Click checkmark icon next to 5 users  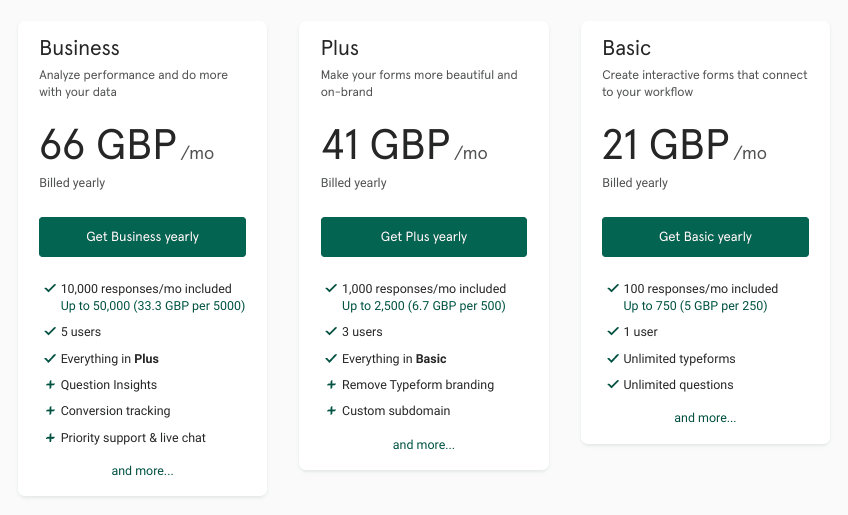[50, 331]
